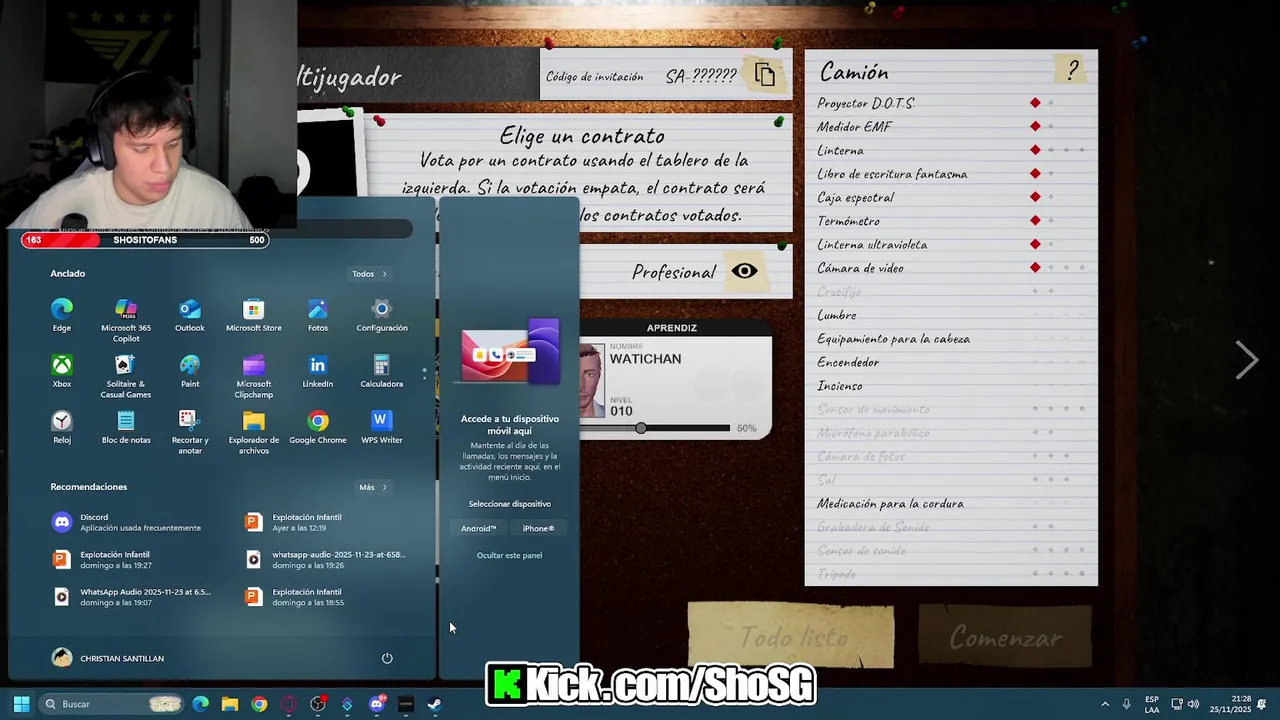1280x720 pixels.
Task: Open the Reloj clock app
Action: tap(62, 427)
